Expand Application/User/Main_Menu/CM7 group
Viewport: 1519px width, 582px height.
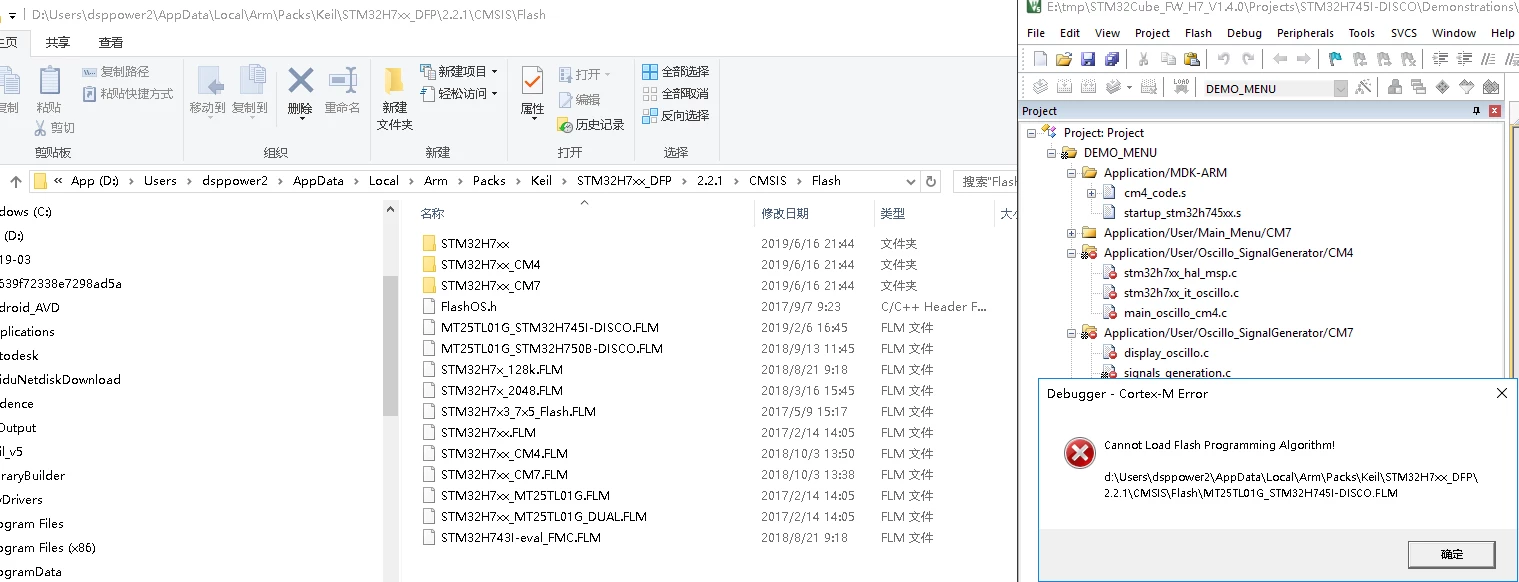(x=1071, y=233)
